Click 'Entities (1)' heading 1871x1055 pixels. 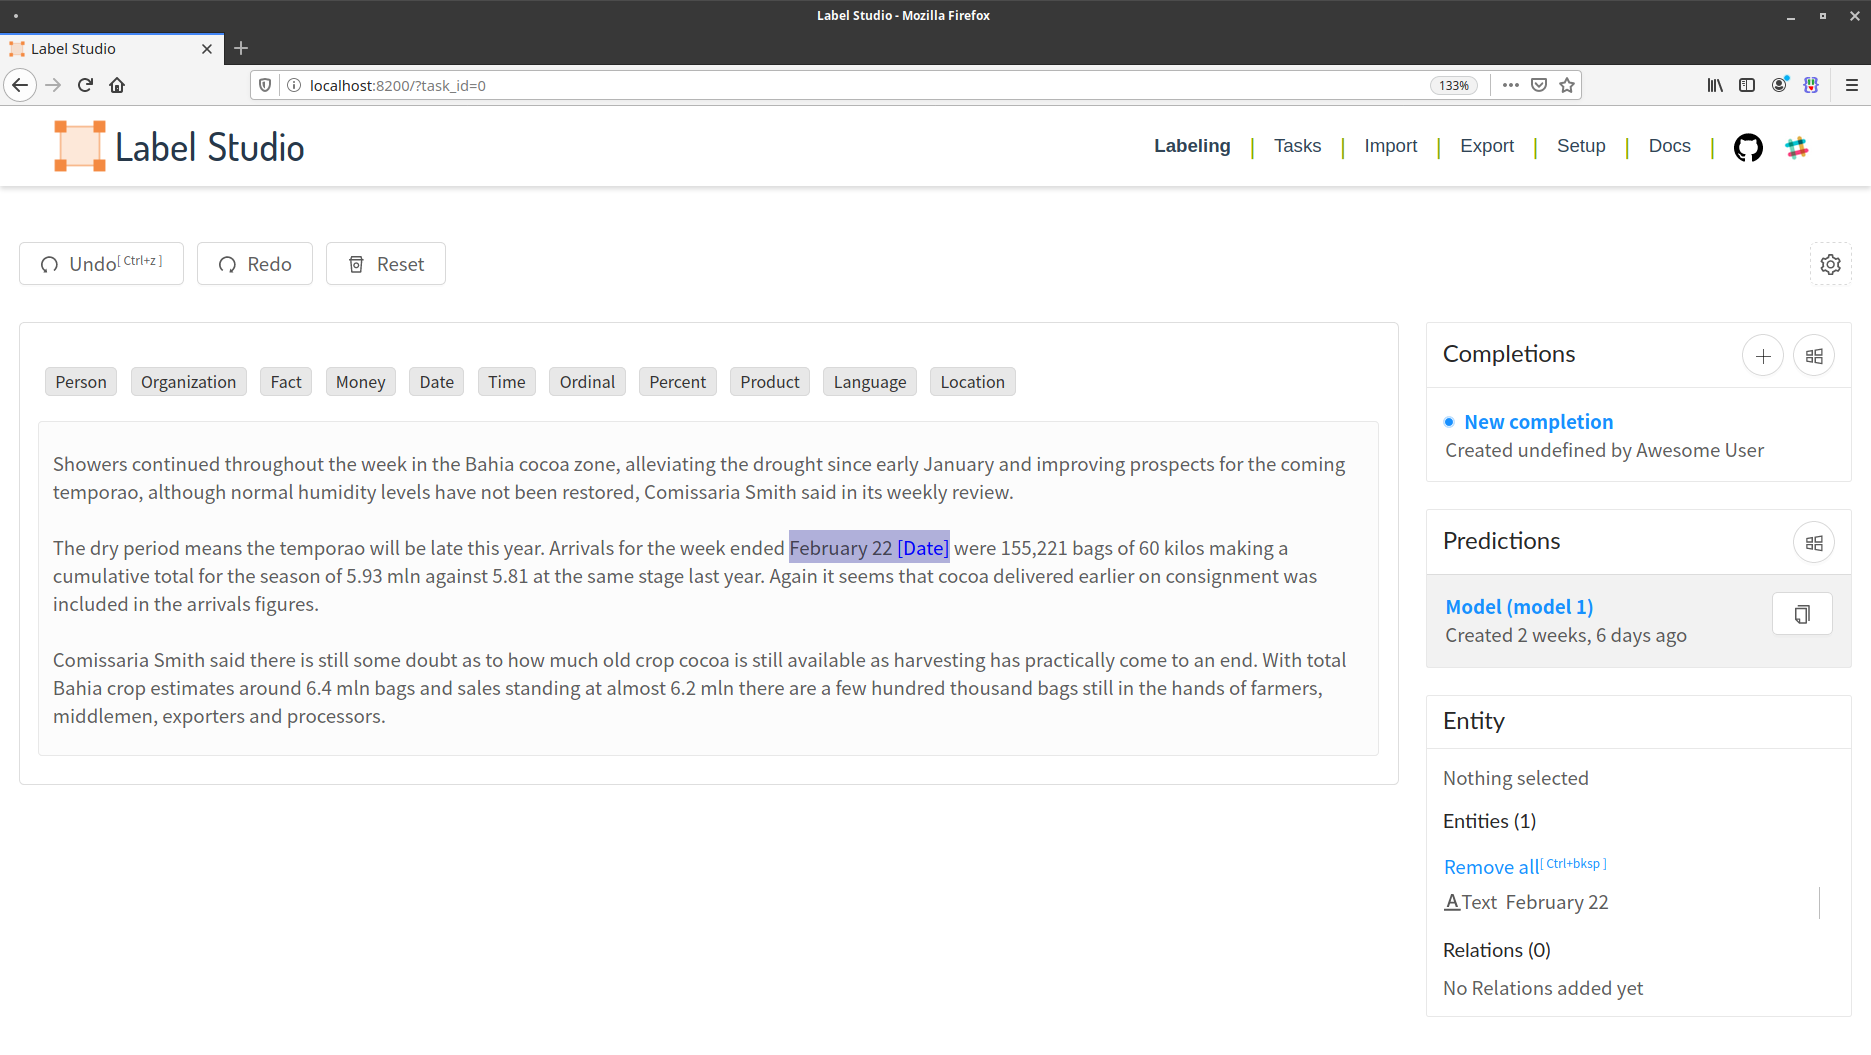click(x=1490, y=821)
